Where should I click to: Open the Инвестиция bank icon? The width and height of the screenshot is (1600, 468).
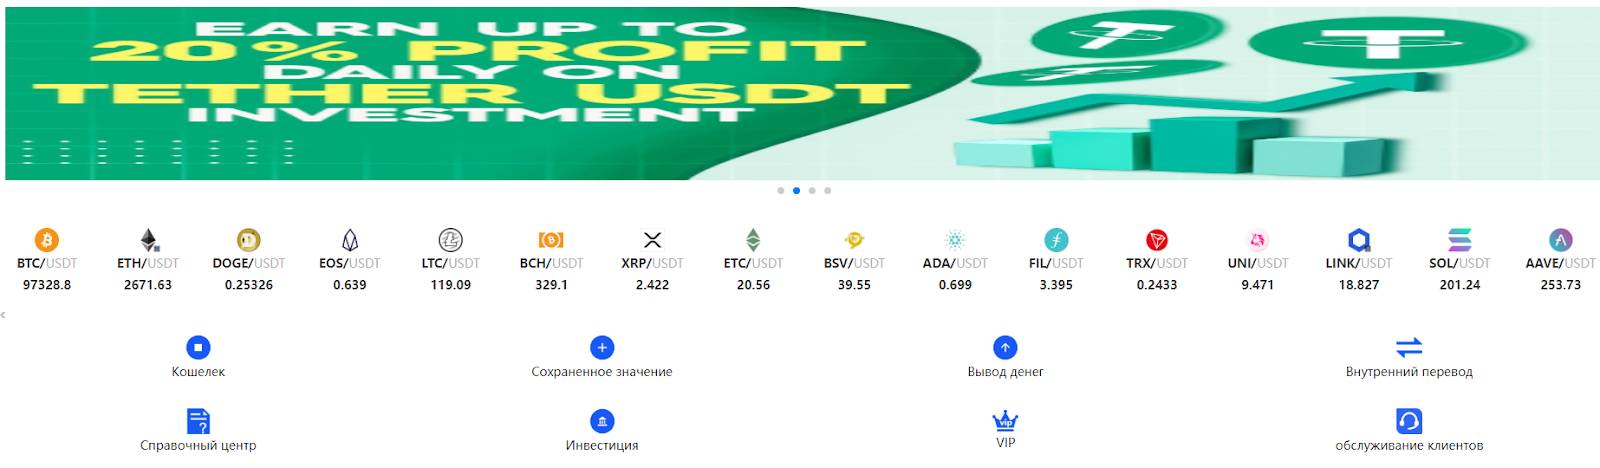tap(602, 421)
